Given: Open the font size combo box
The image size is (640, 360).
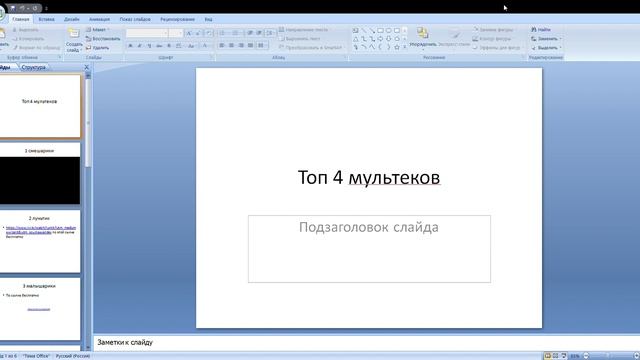Looking at the screenshot, I should pos(176,33).
